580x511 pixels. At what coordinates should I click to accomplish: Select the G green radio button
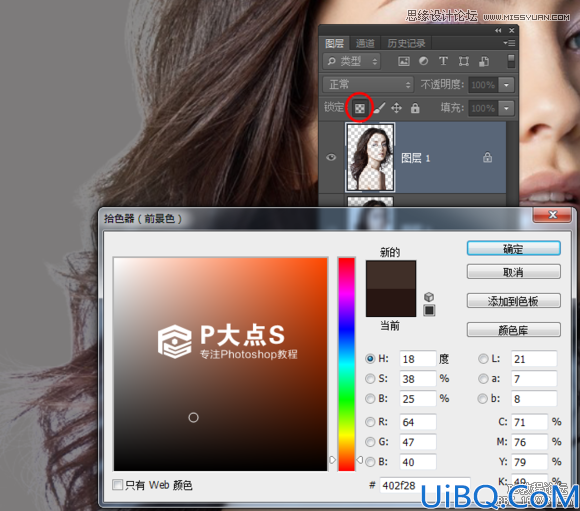point(370,442)
